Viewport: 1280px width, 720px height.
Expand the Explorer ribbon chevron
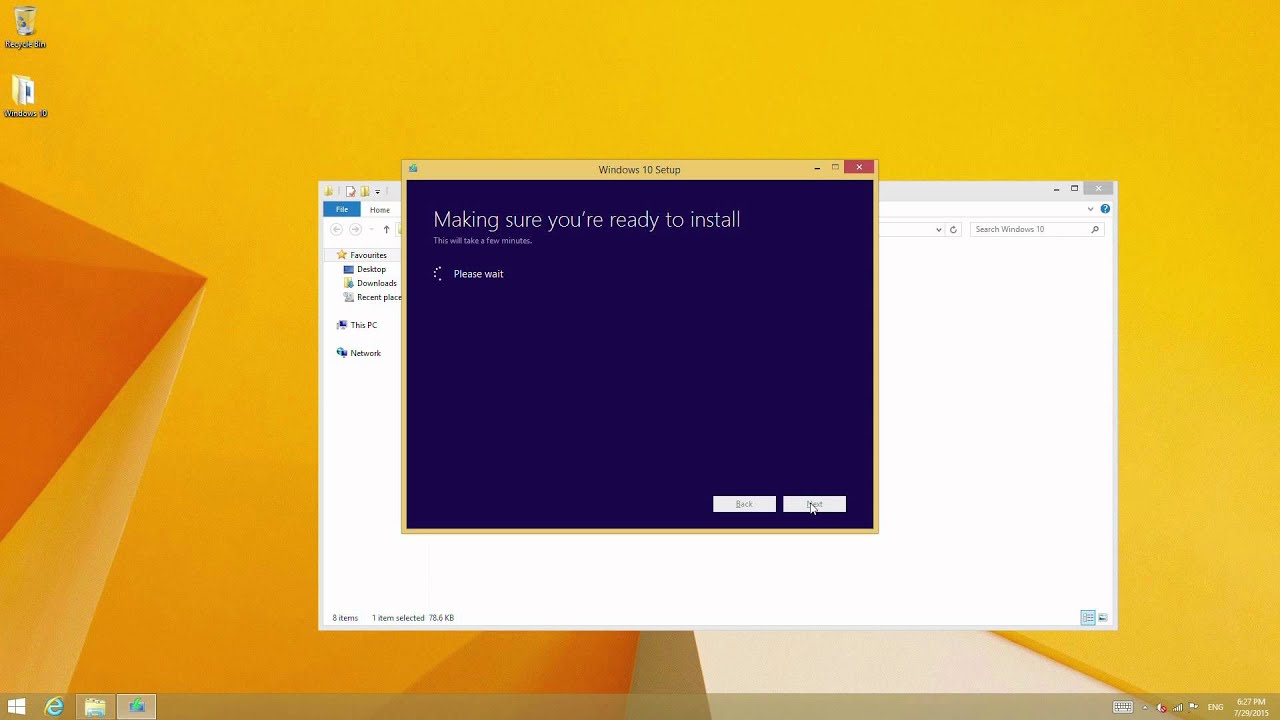(1090, 209)
